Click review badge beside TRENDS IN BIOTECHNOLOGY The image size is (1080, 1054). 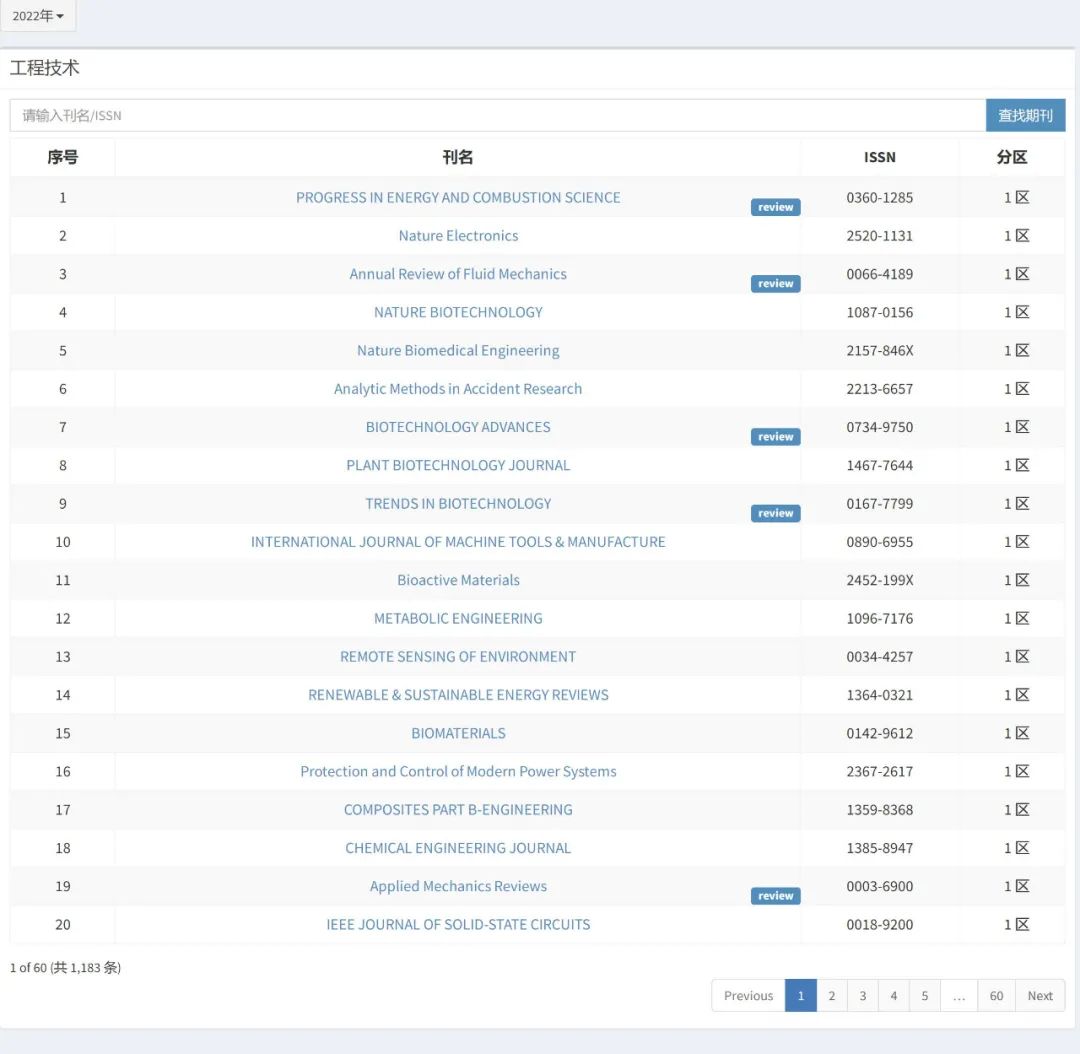(775, 513)
